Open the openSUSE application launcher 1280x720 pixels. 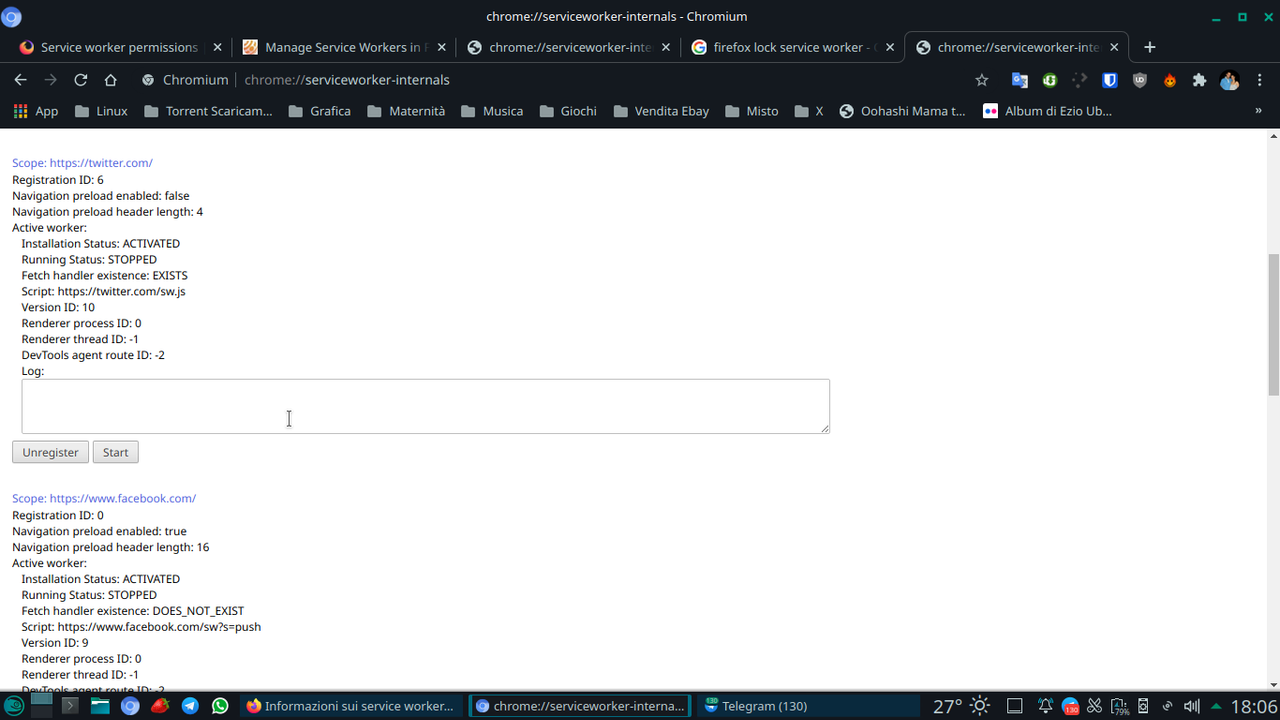tap(12, 706)
